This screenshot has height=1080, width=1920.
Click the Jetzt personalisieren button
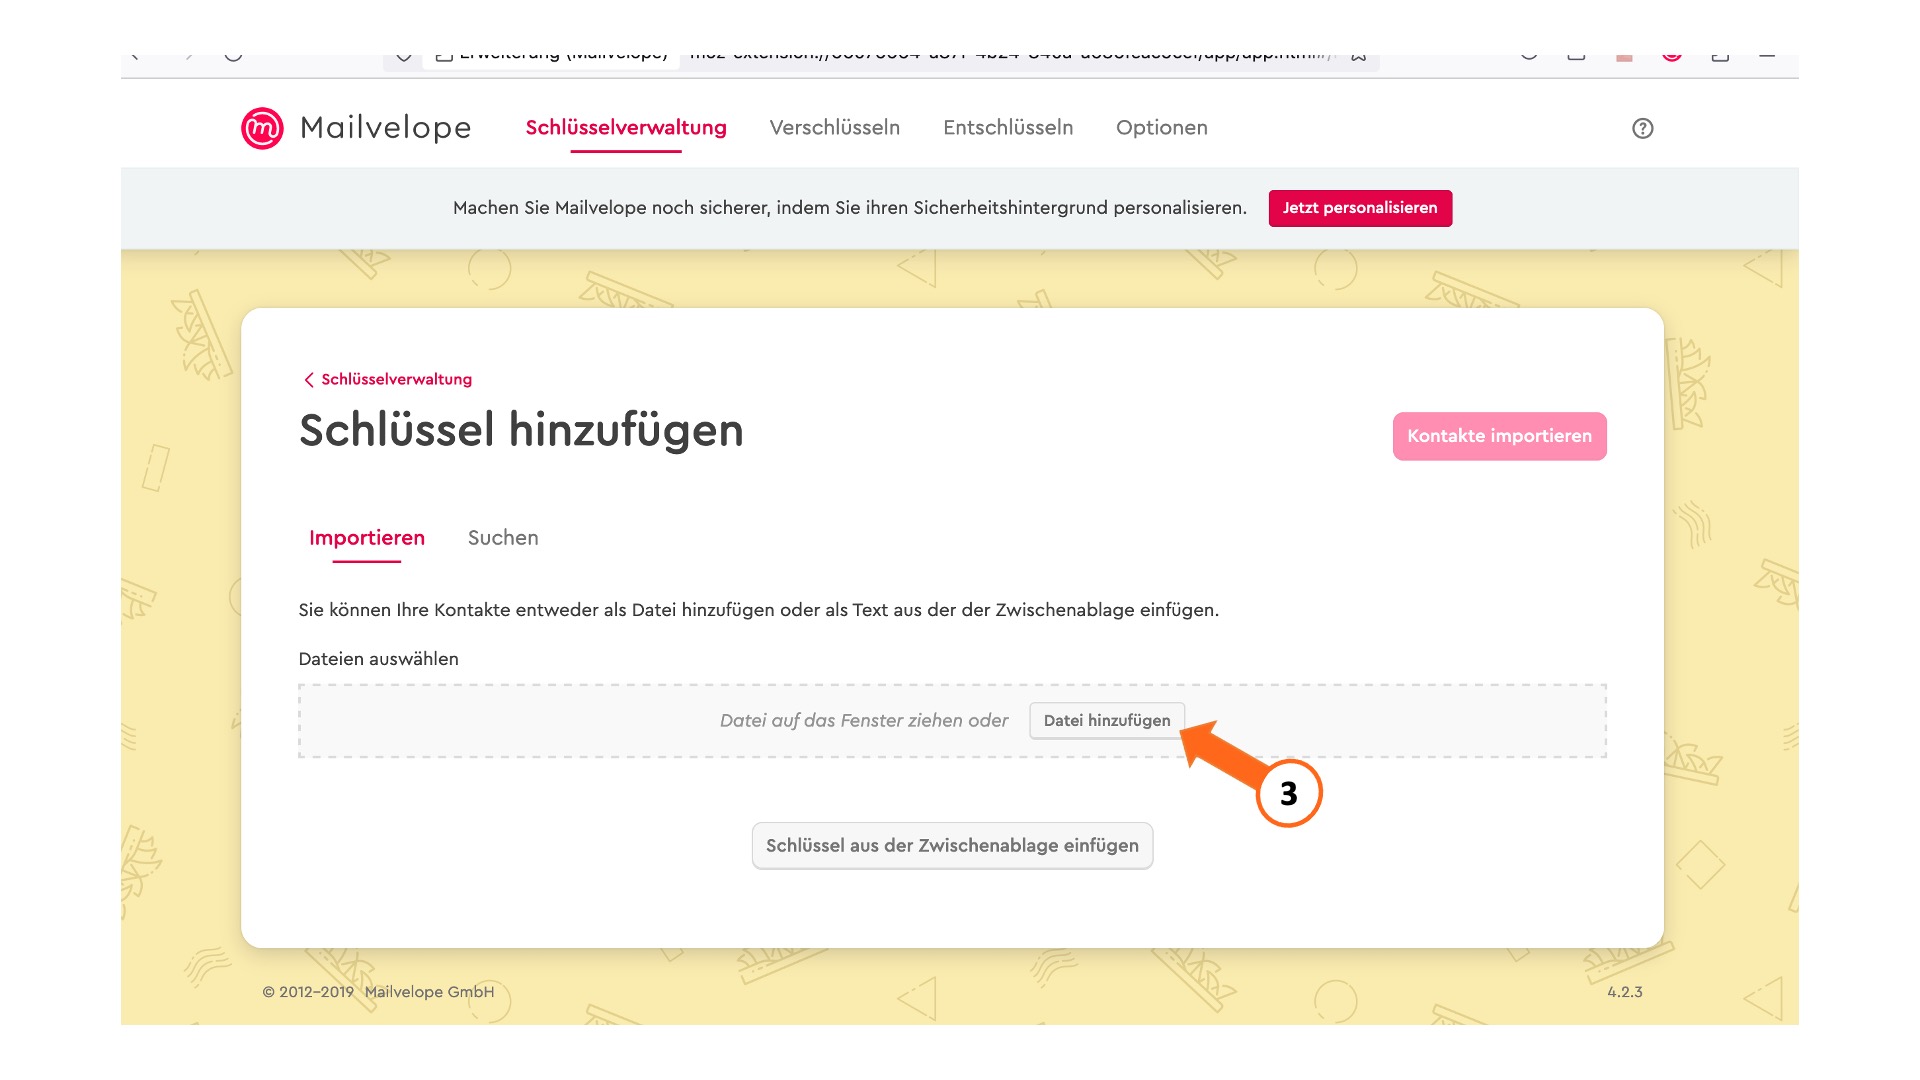click(x=1360, y=208)
